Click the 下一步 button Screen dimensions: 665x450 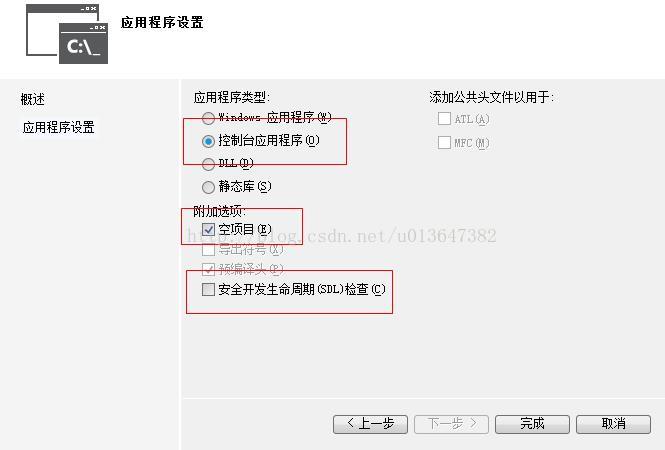click(x=451, y=424)
